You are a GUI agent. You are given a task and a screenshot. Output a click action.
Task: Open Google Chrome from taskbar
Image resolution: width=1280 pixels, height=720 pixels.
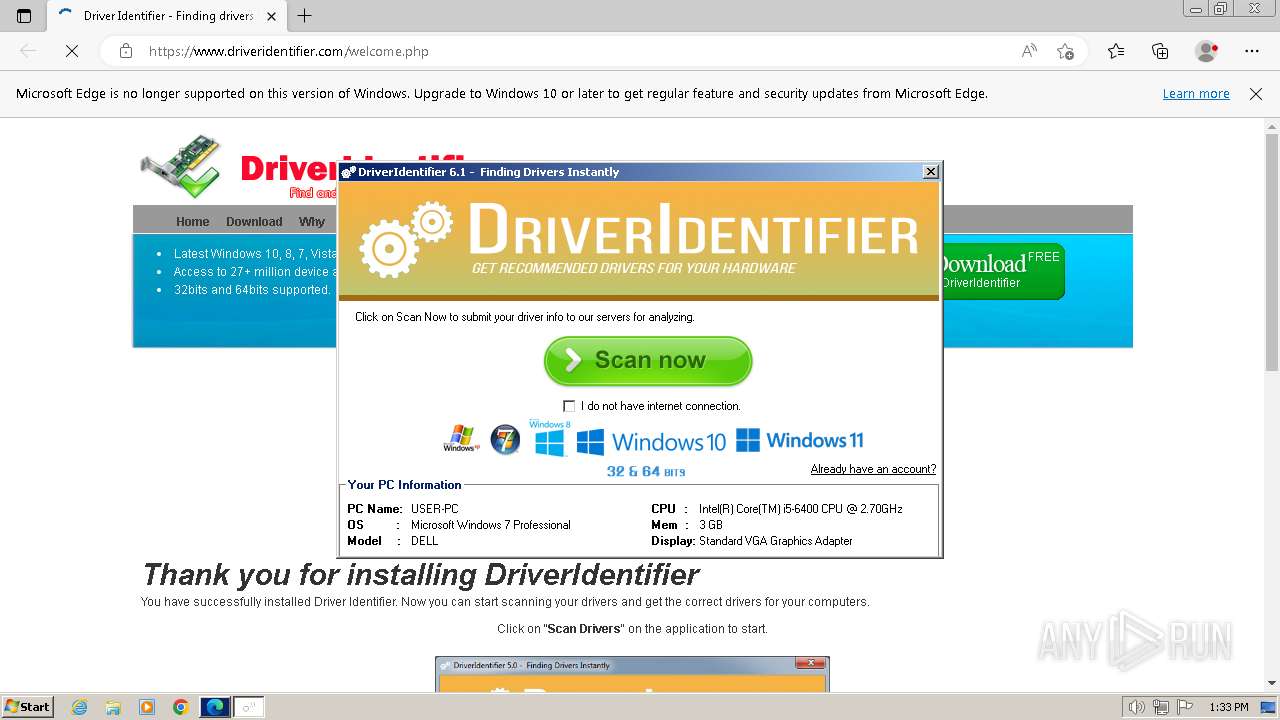(x=180, y=707)
